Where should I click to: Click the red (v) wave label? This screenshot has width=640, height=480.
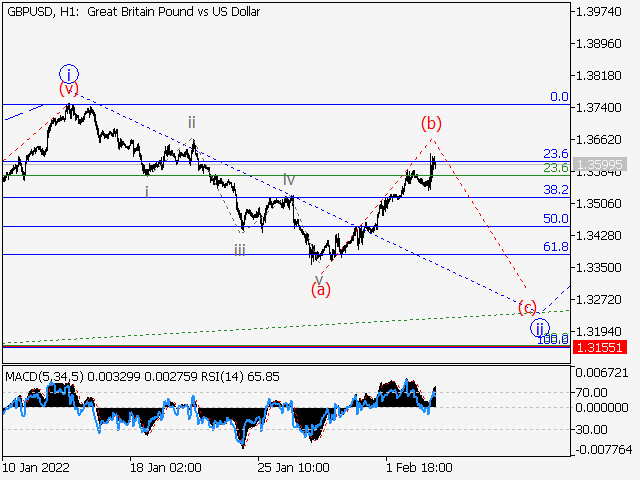tap(69, 89)
